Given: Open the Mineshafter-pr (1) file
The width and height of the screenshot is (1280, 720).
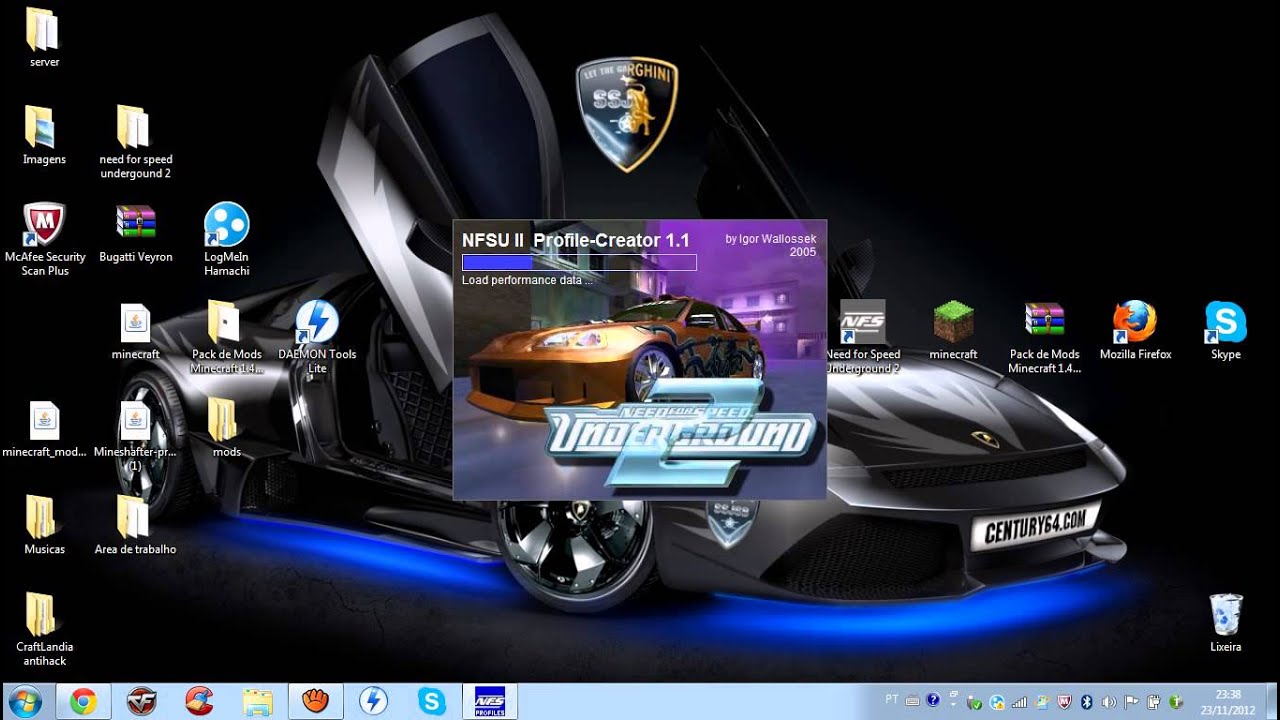Looking at the screenshot, I should [135, 435].
